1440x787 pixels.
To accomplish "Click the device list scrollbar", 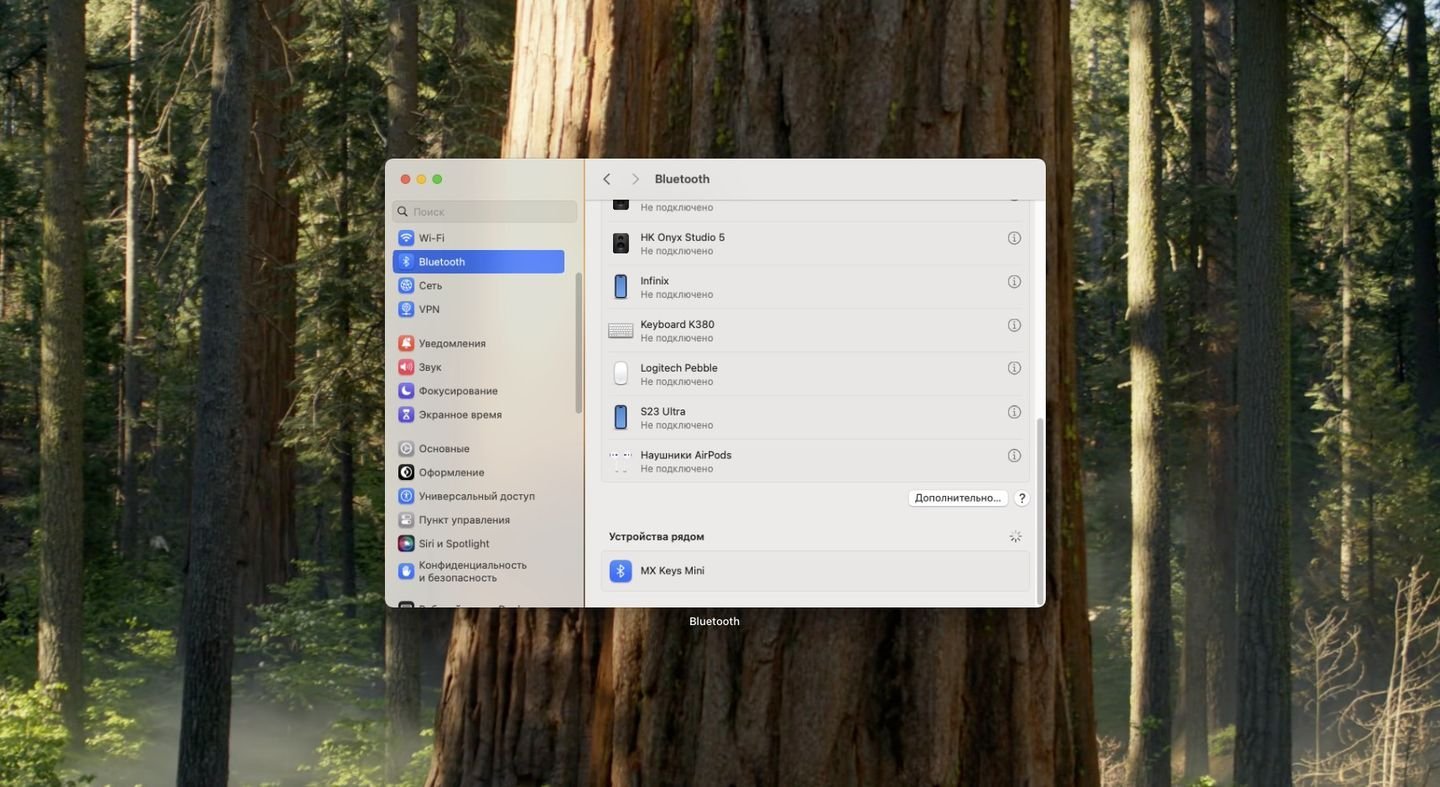I will pyautogui.click(x=1040, y=510).
